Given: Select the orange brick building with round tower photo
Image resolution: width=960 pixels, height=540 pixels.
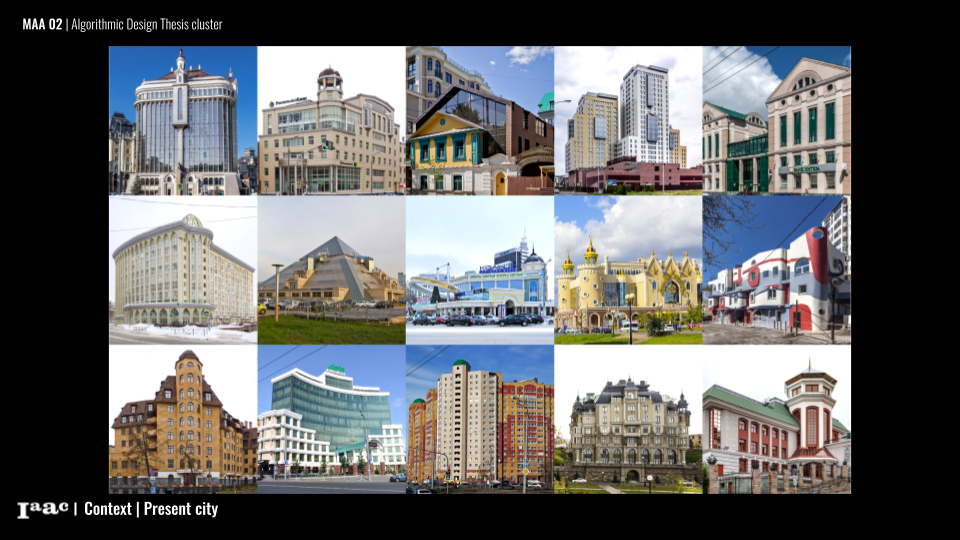Looking at the screenshot, I should pyautogui.click(x=183, y=419).
